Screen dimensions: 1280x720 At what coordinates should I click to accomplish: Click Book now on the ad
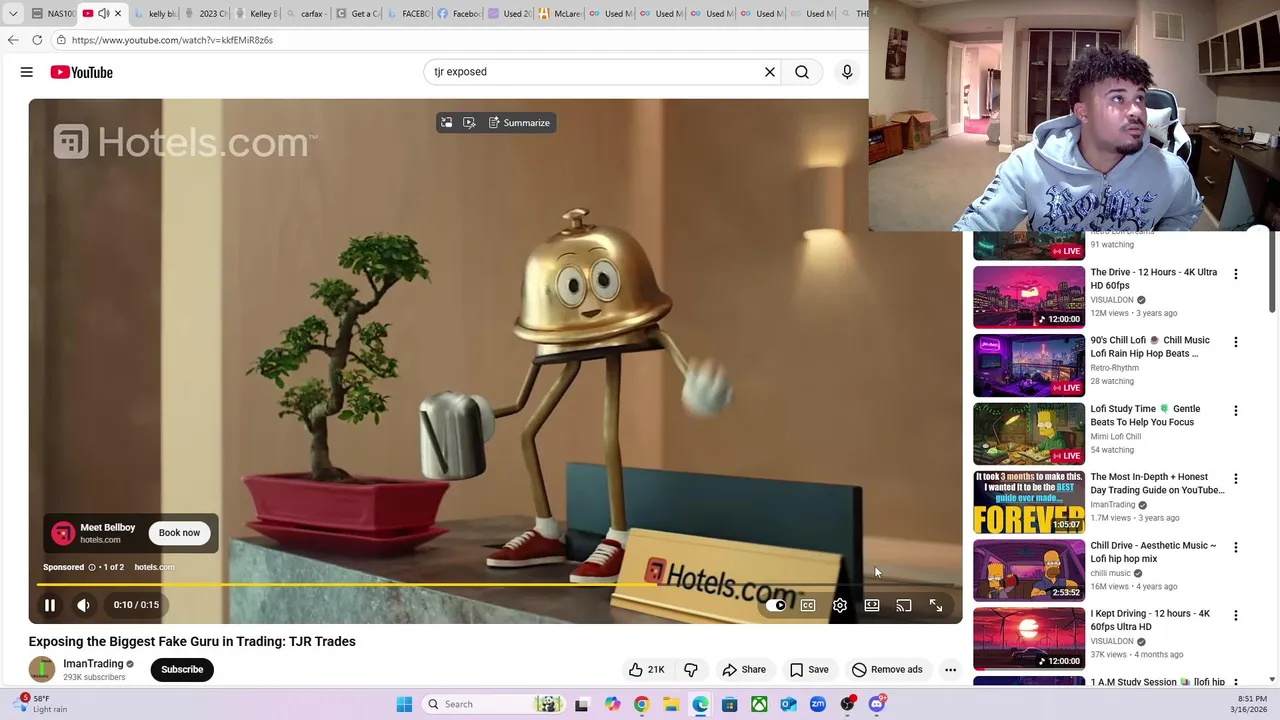tap(179, 533)
